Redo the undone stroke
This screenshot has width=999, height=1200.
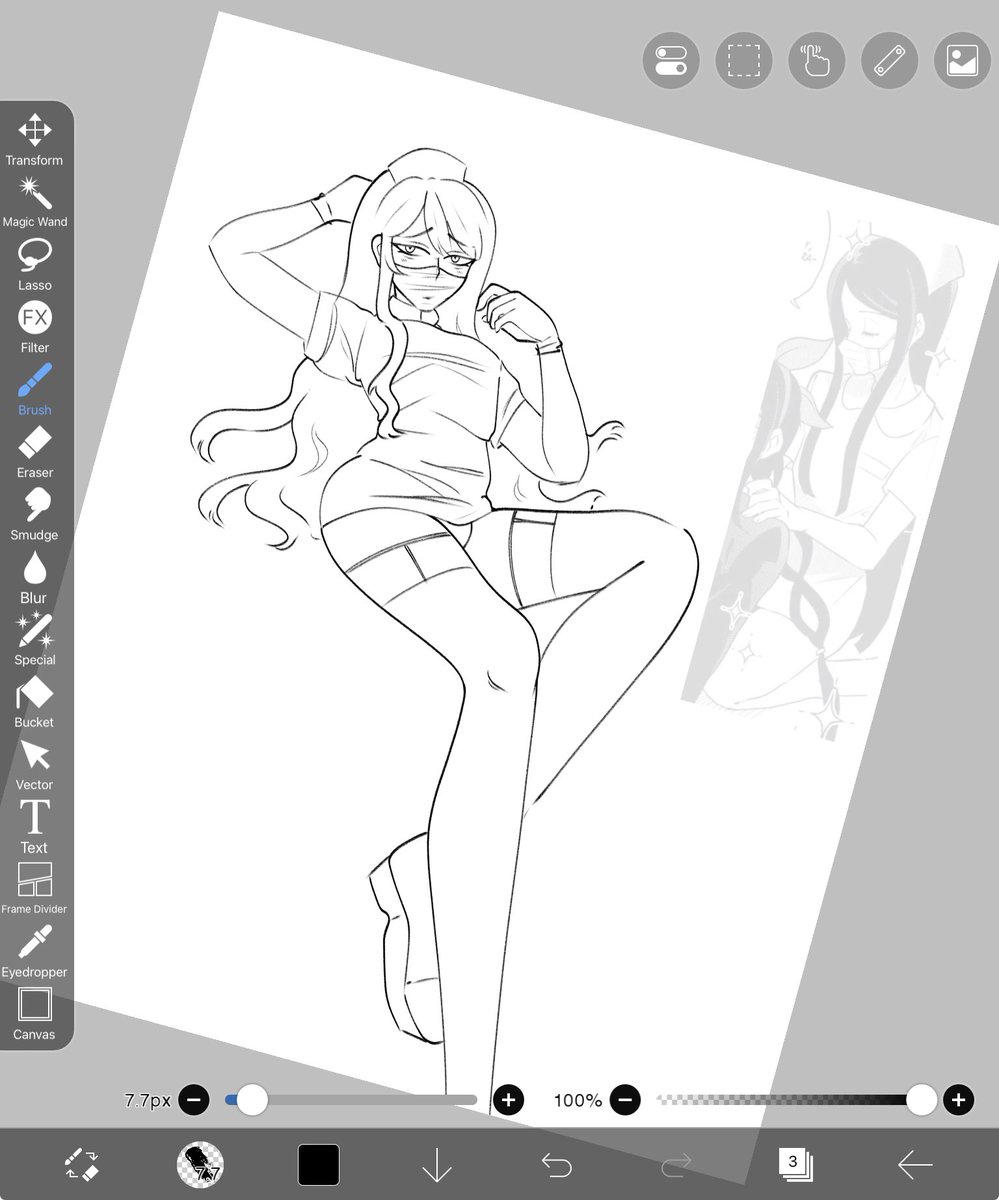[677, 1165]
